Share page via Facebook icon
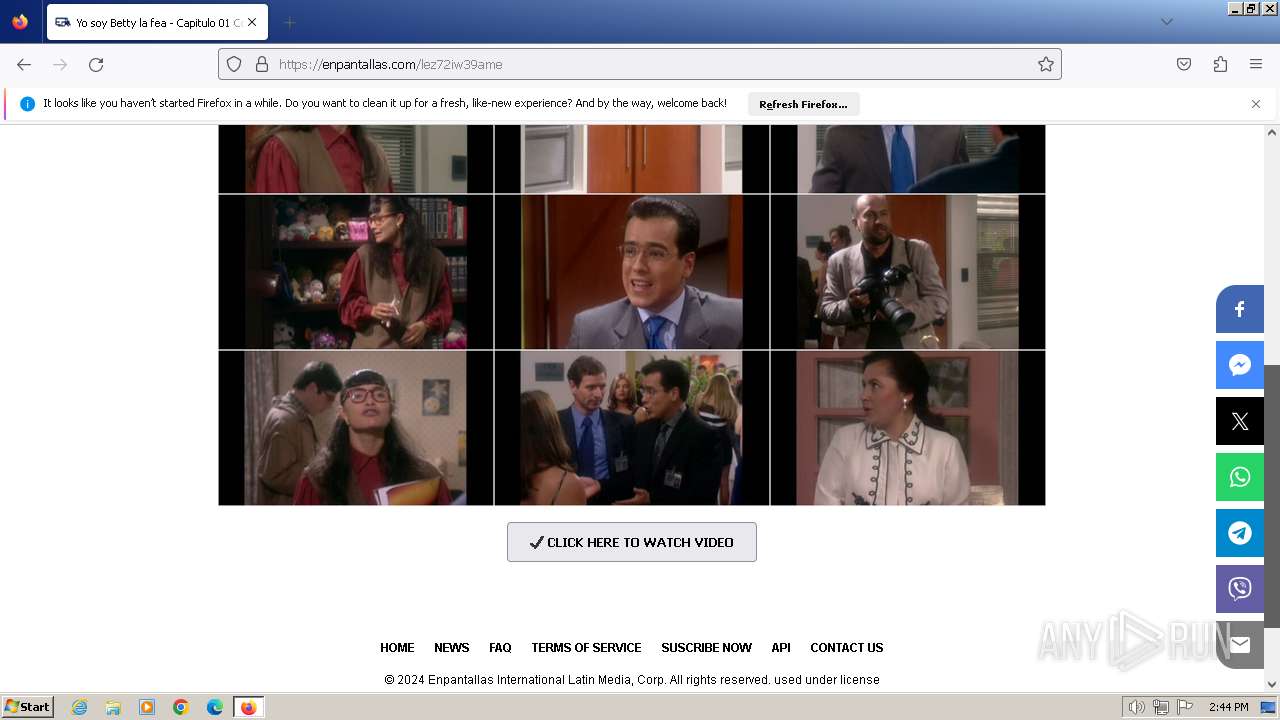 click(x=1240, y=309)
